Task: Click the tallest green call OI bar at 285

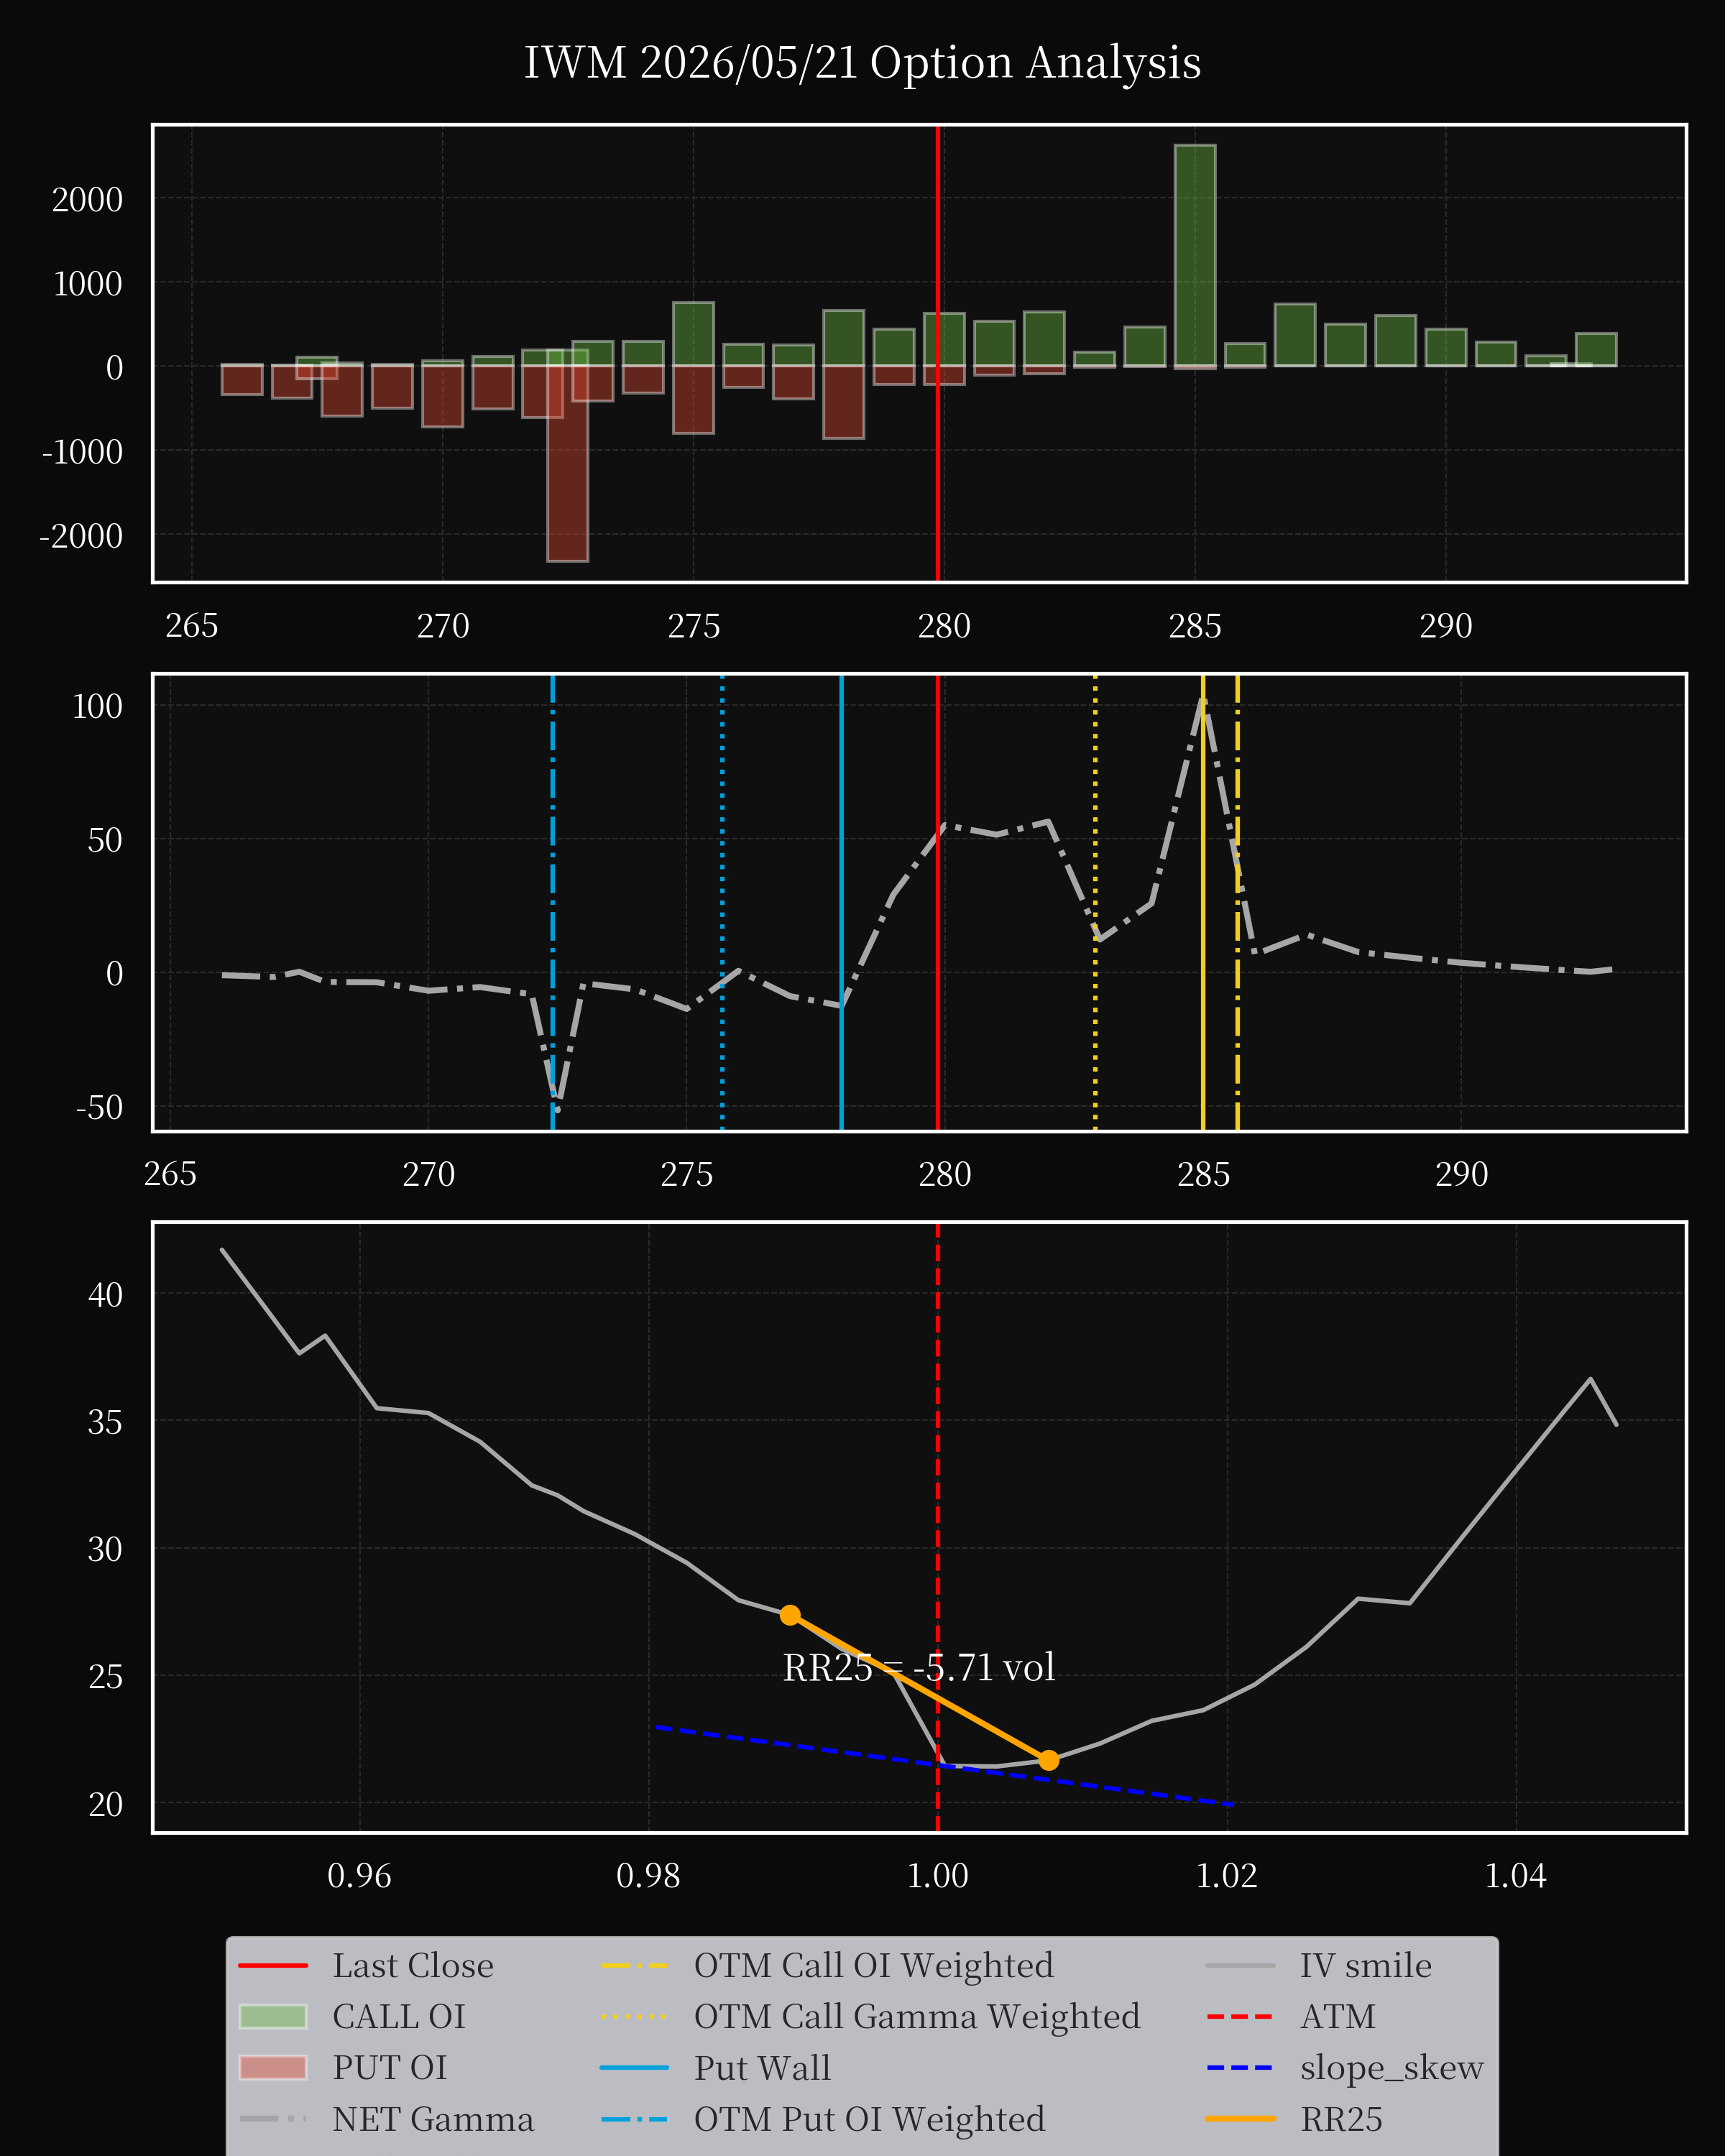Action: point(1195,255)
